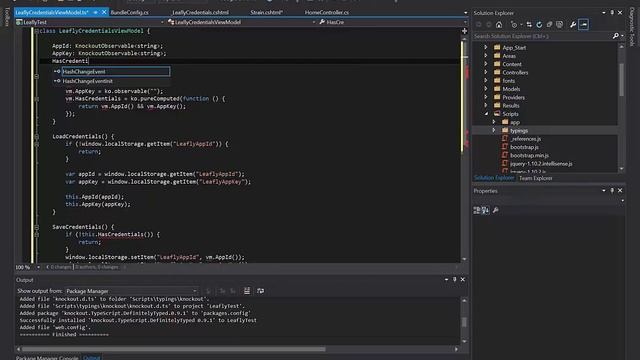Select HashChangeEvent in autocomplete list
Screen dimensions: 640x360
(116, 71)
